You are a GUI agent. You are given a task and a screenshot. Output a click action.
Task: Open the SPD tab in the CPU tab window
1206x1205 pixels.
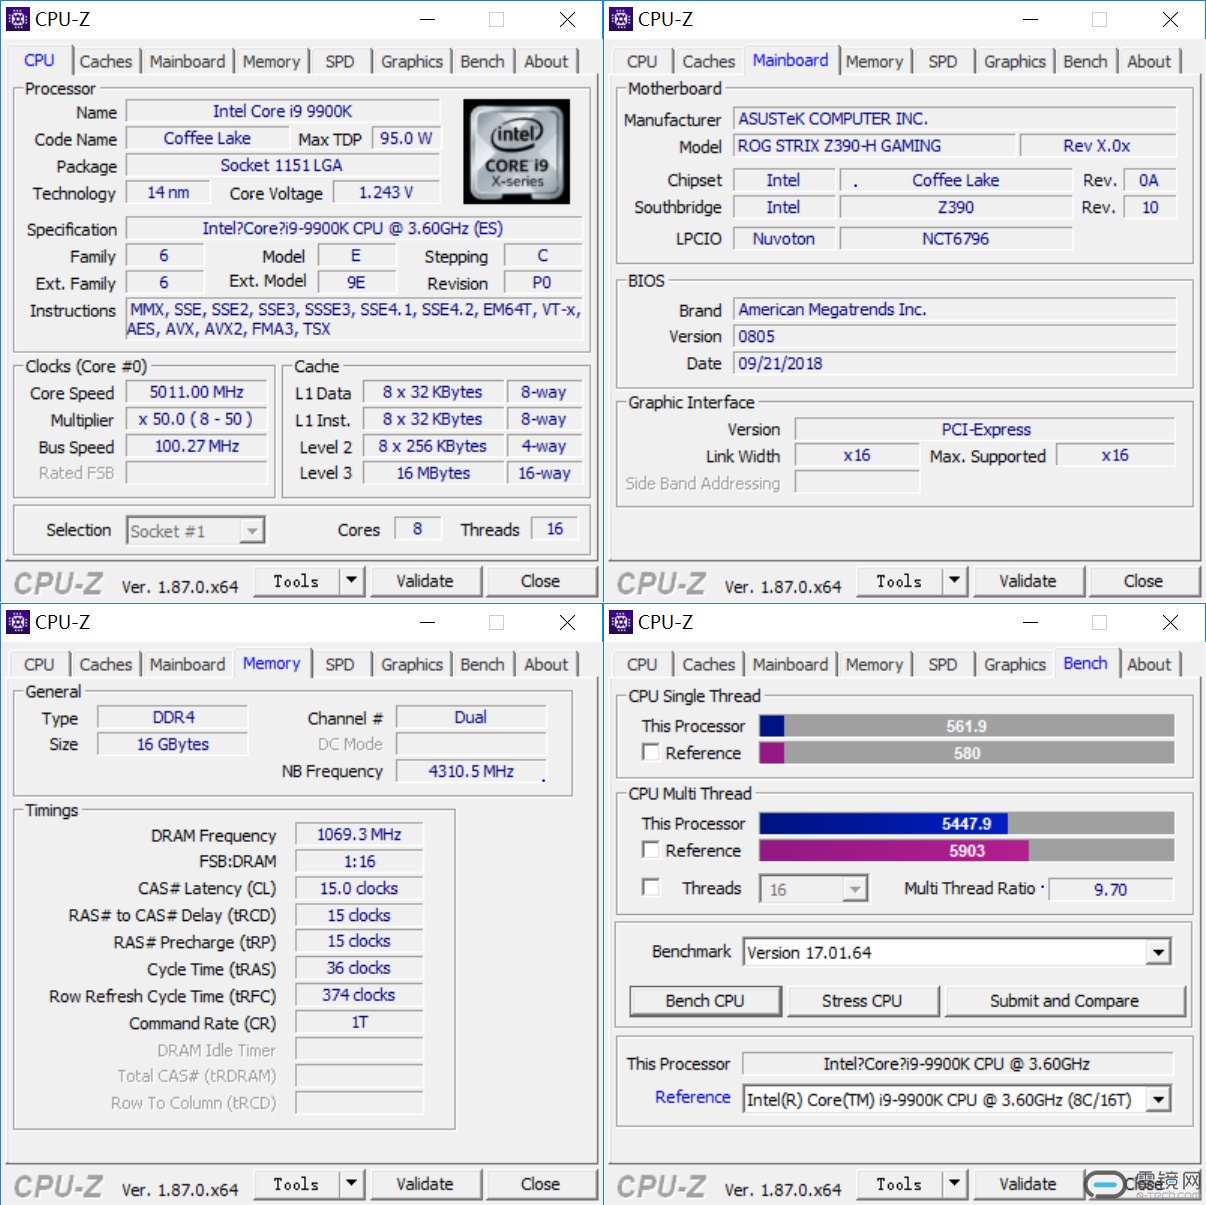(340, 62)
